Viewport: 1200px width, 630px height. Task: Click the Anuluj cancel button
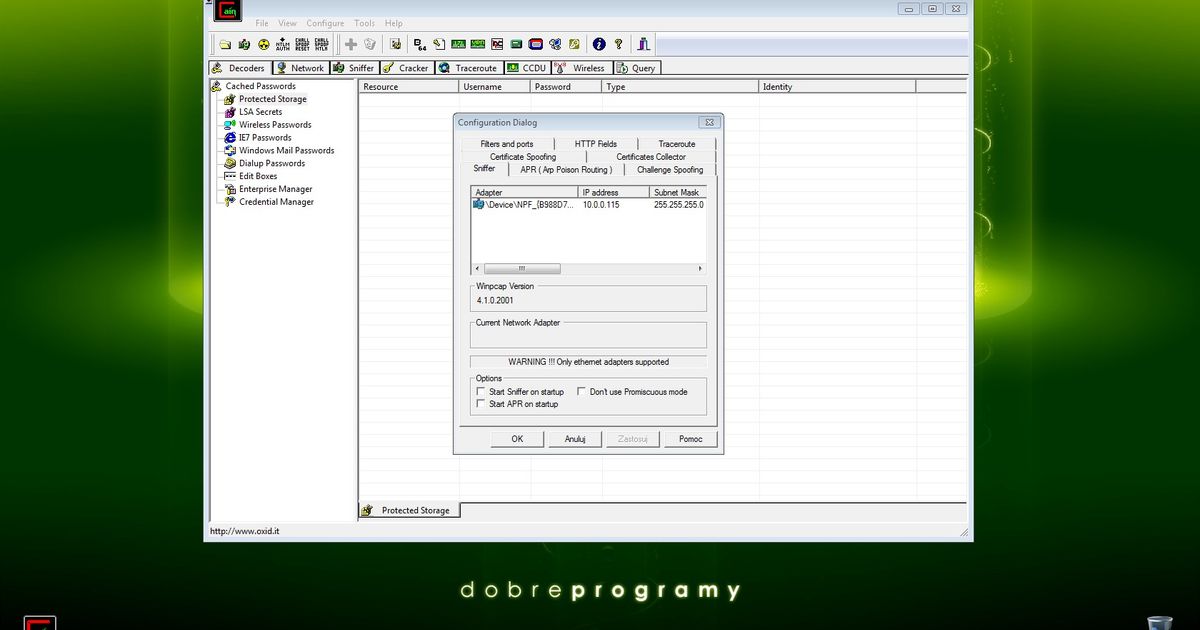tap(575, 439)
